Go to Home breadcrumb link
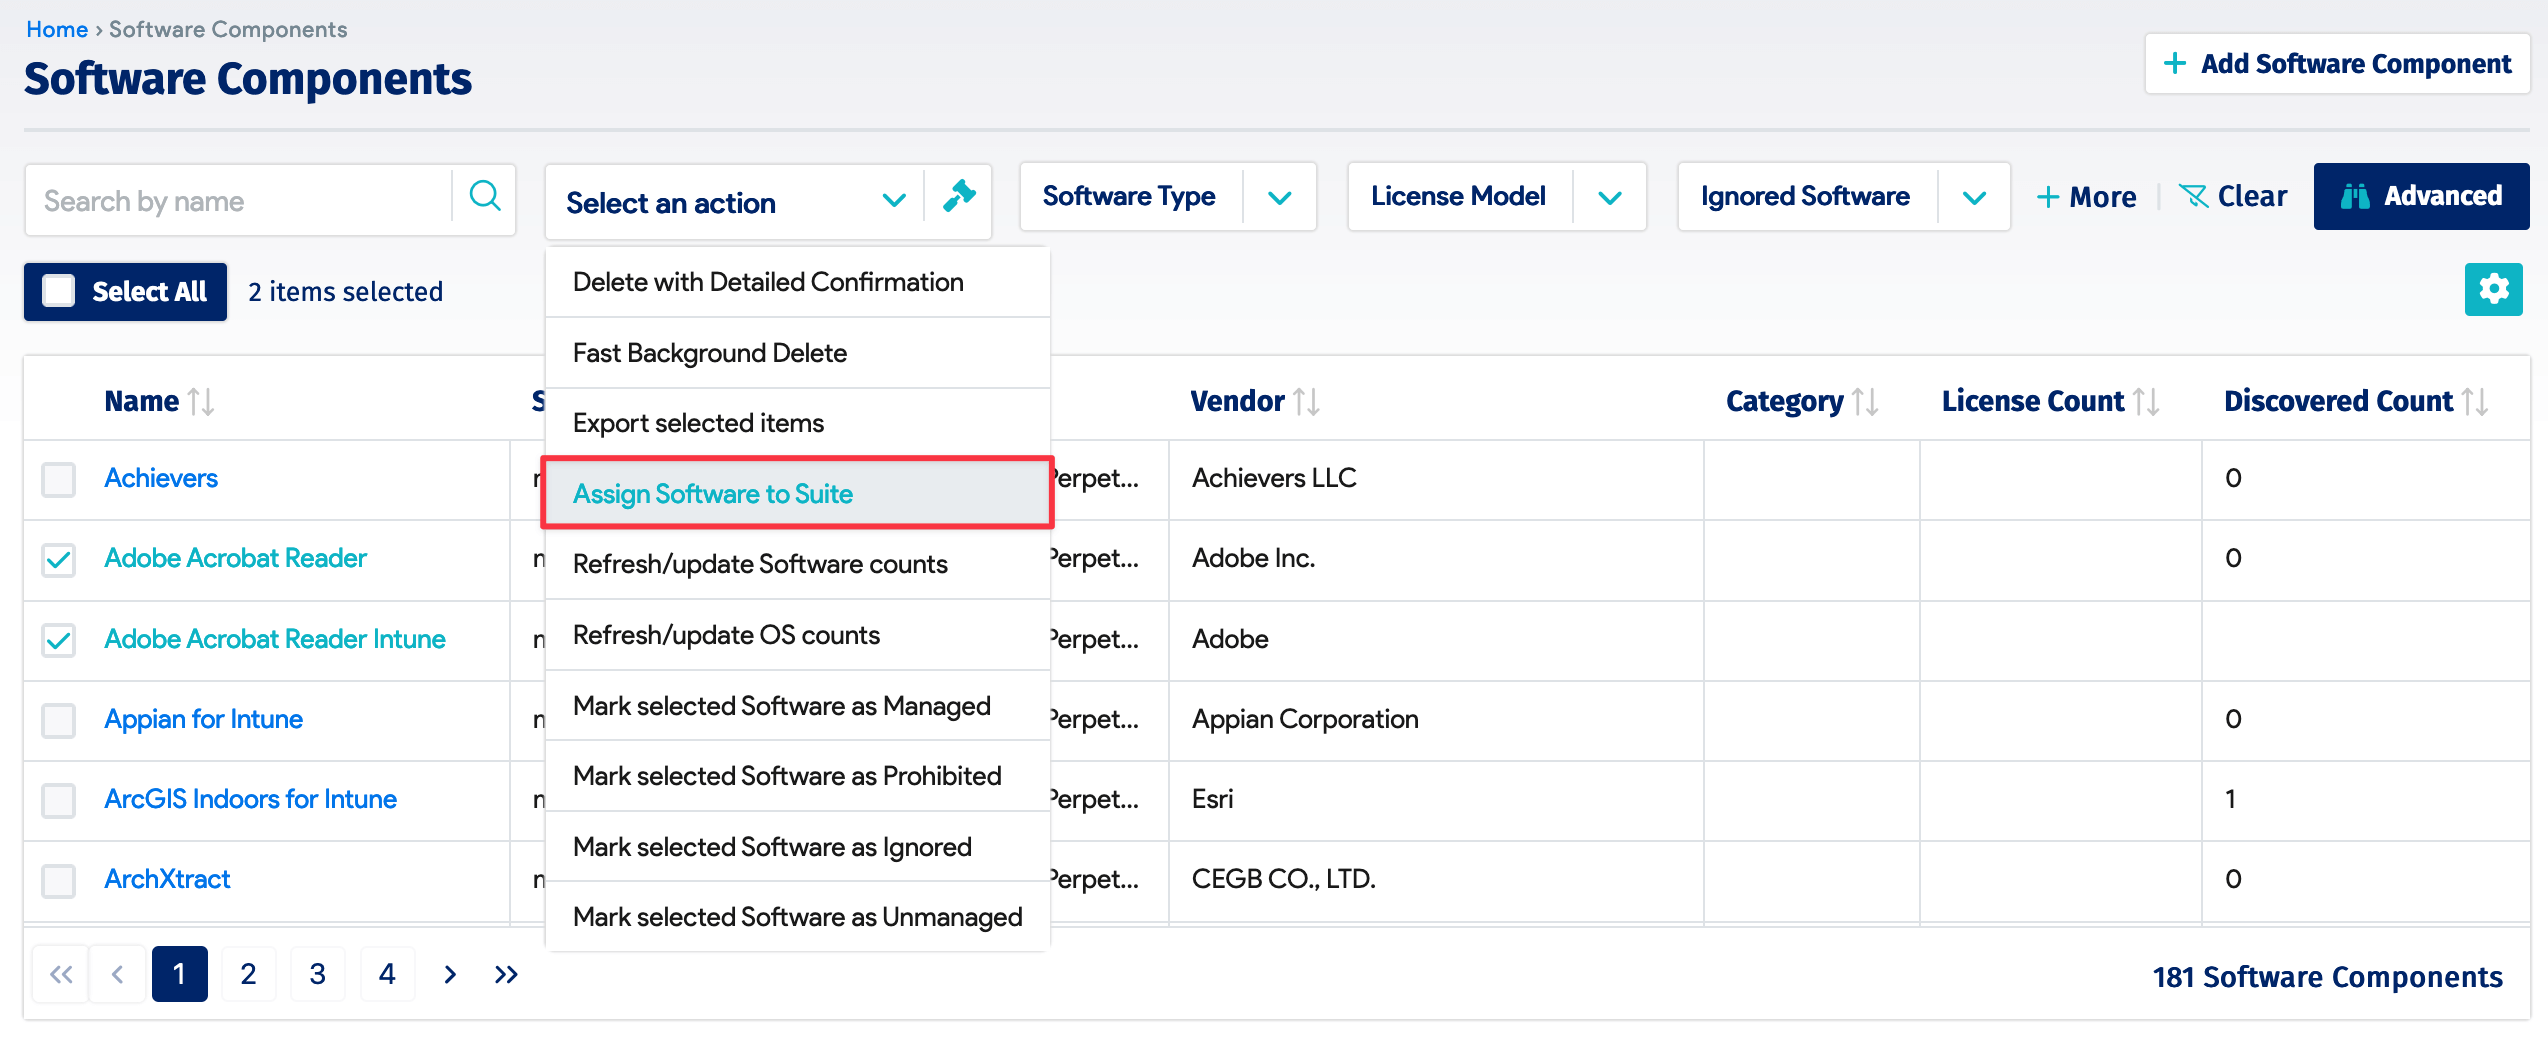Viewport: 2548px width, 1038px height. [57, 29]
